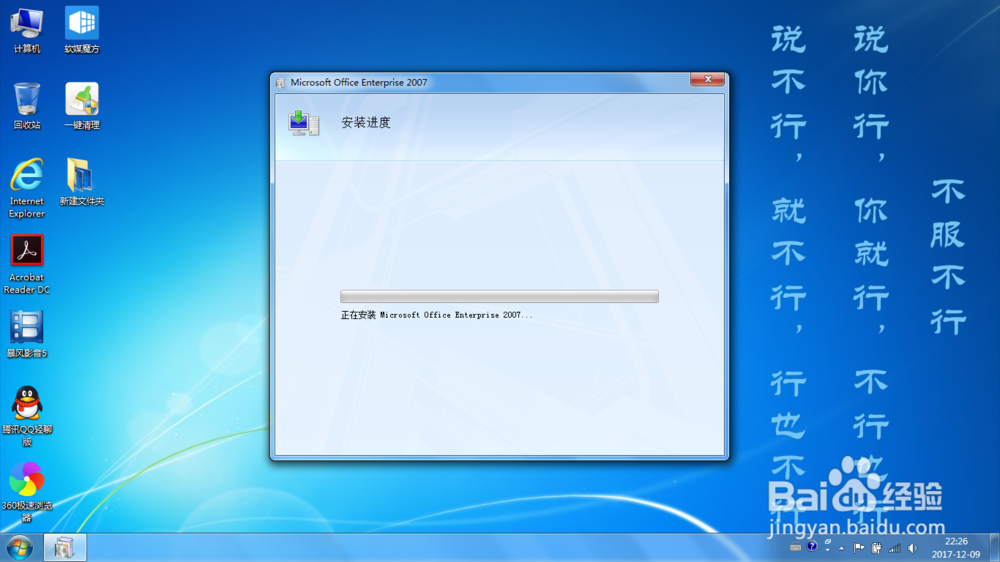Open the Action Center flag icon
This screenshot has width=1000, height=562.
tap(859, 548)
